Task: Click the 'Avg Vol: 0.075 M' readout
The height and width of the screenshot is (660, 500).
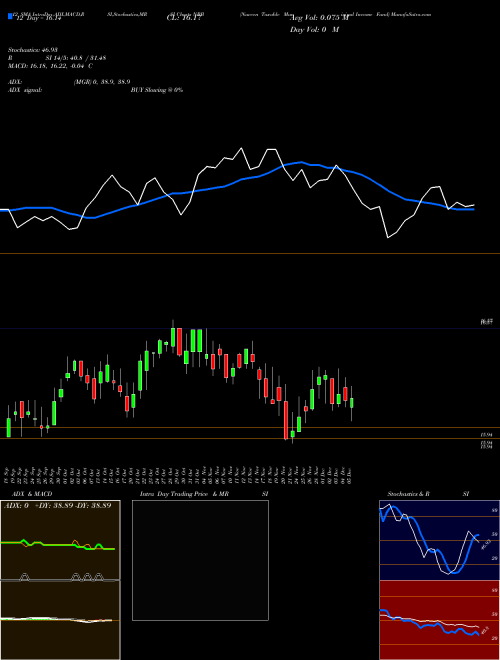Action: (319, 19)
